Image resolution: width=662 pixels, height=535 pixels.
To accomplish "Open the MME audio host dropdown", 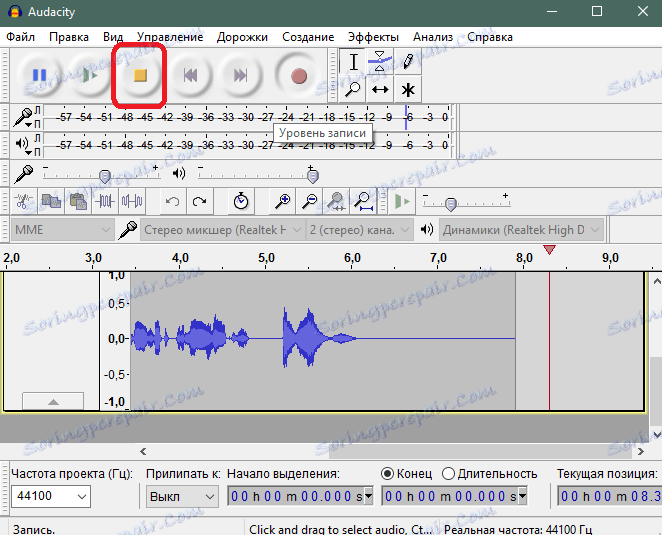I will 62,230.
